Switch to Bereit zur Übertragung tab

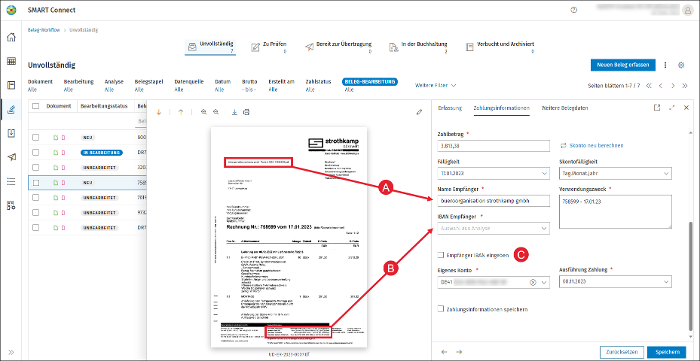pos(339,47)
